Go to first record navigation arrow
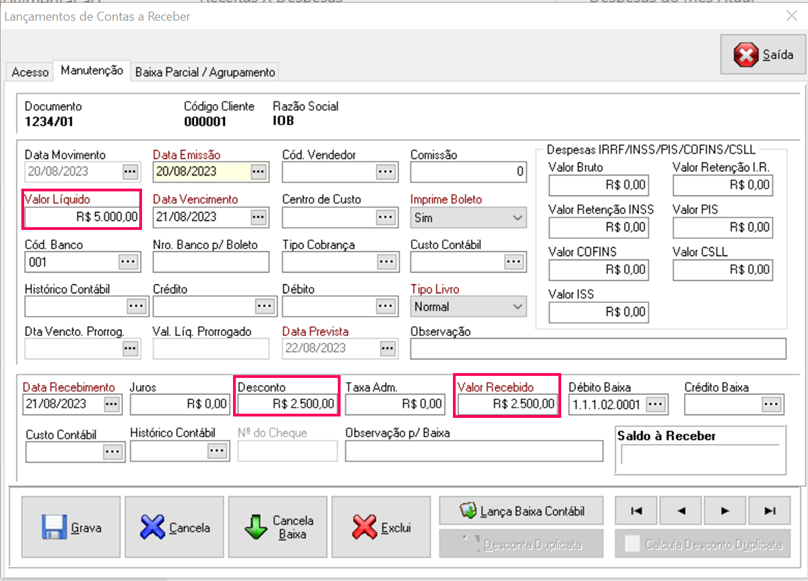The image size is (808, 581). click(636, 510)
